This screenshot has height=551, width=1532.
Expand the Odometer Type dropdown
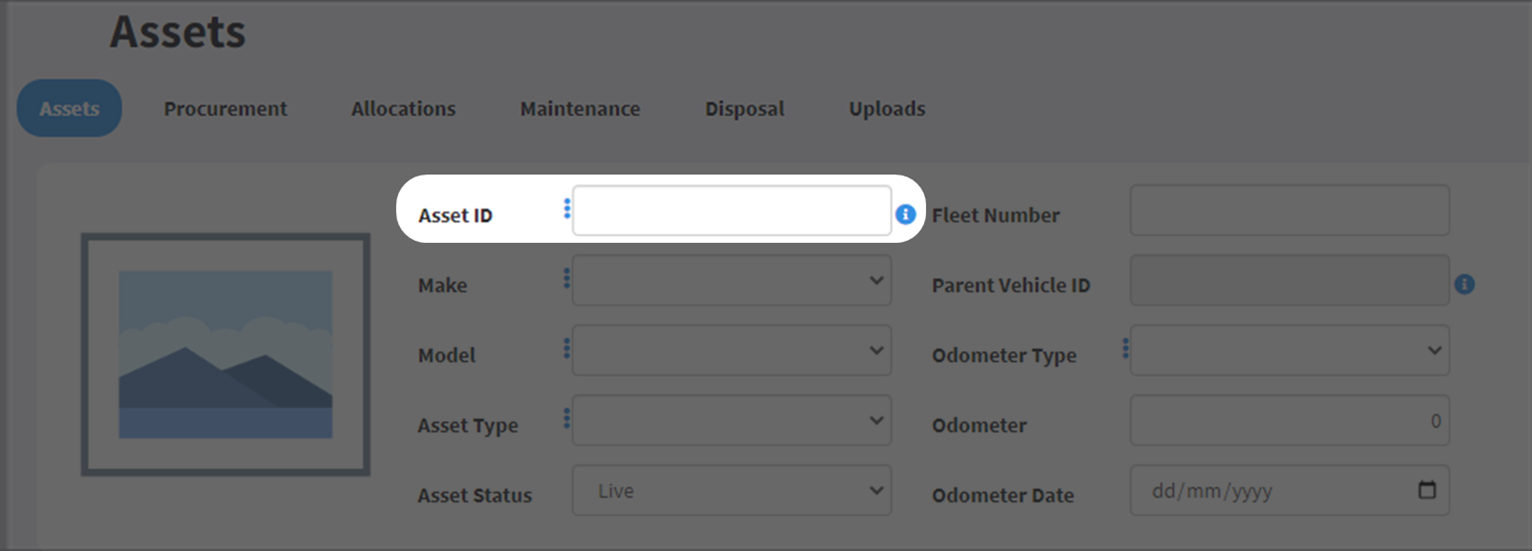1290,351
